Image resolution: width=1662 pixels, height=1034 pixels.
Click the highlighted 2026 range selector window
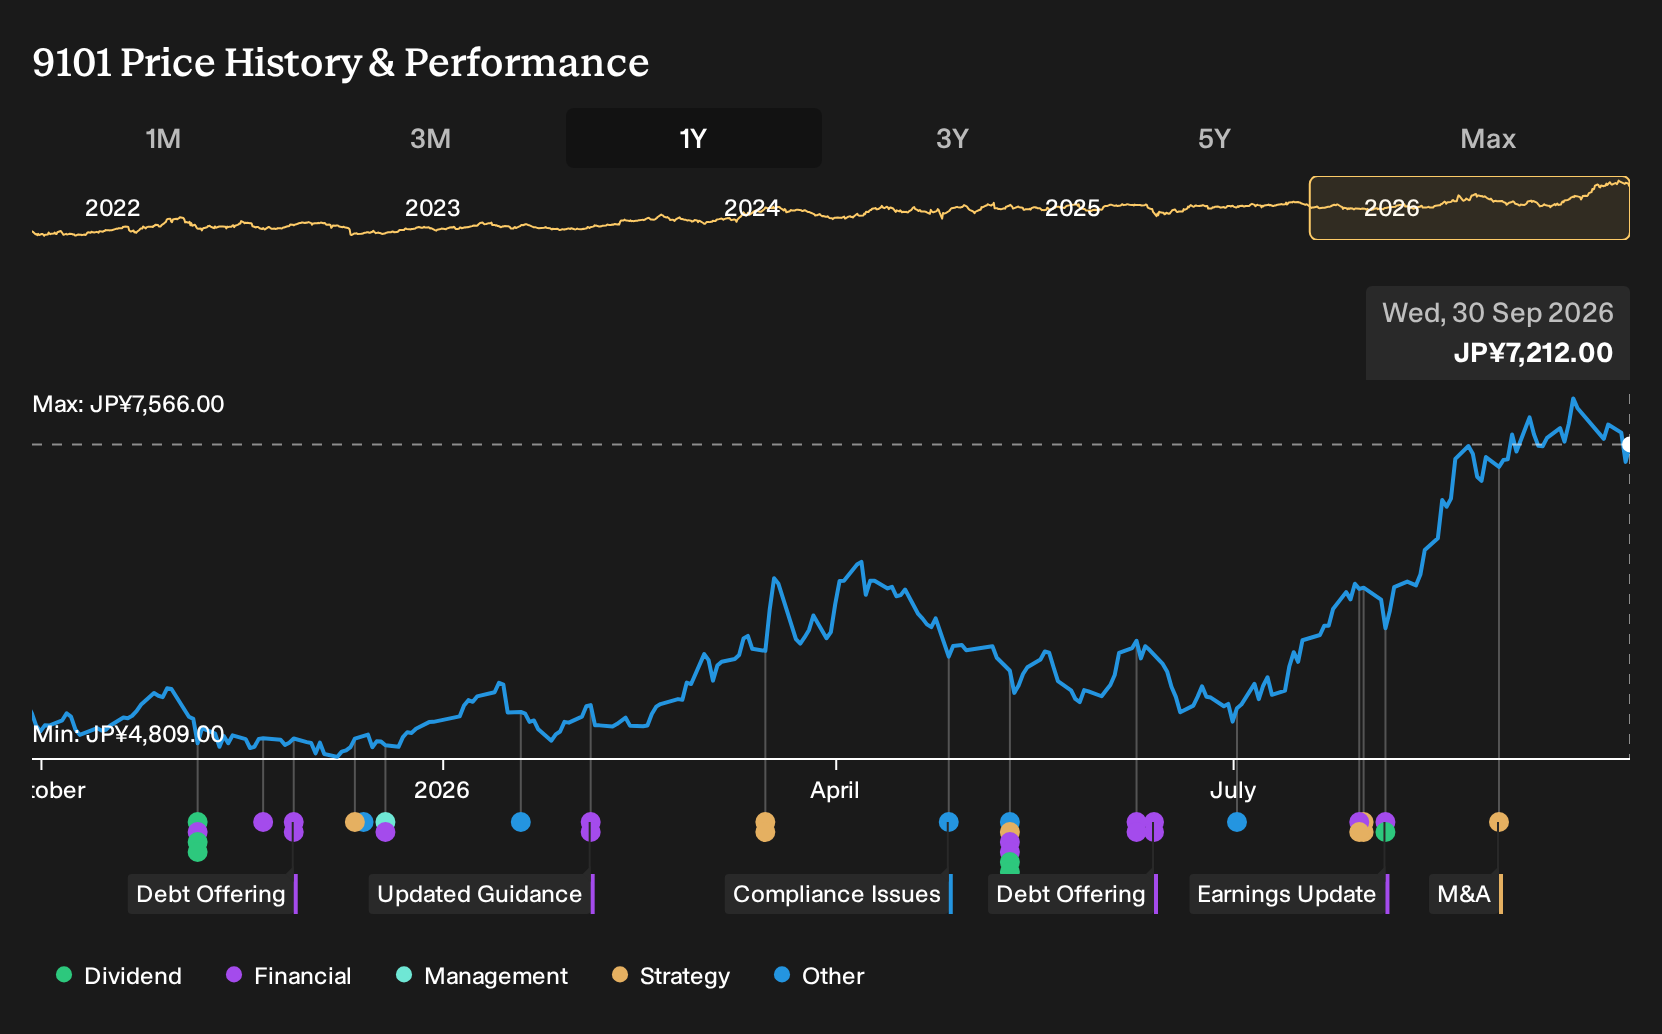click(1469, 208)
